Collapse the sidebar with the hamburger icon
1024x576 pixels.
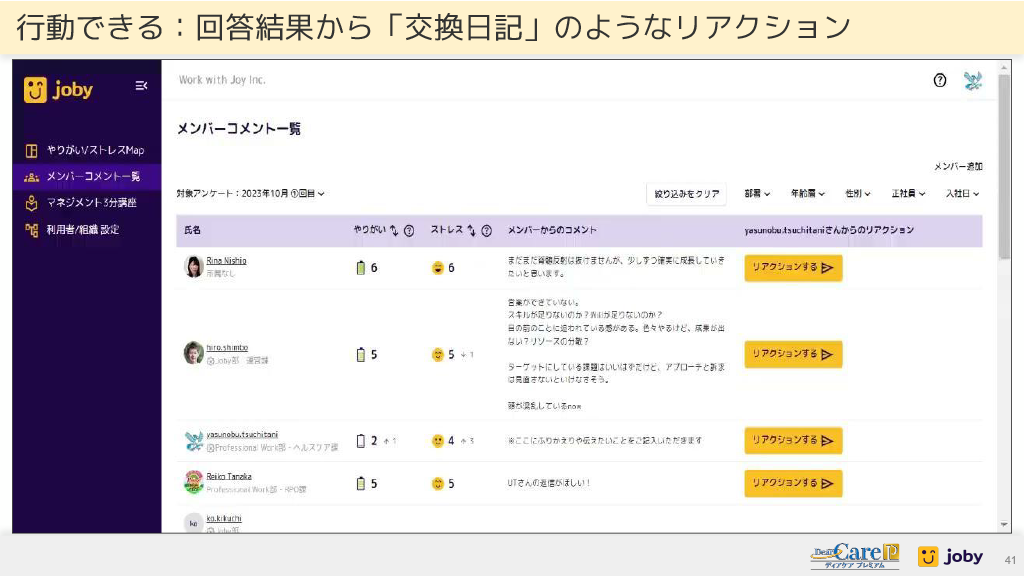[141, 87]
